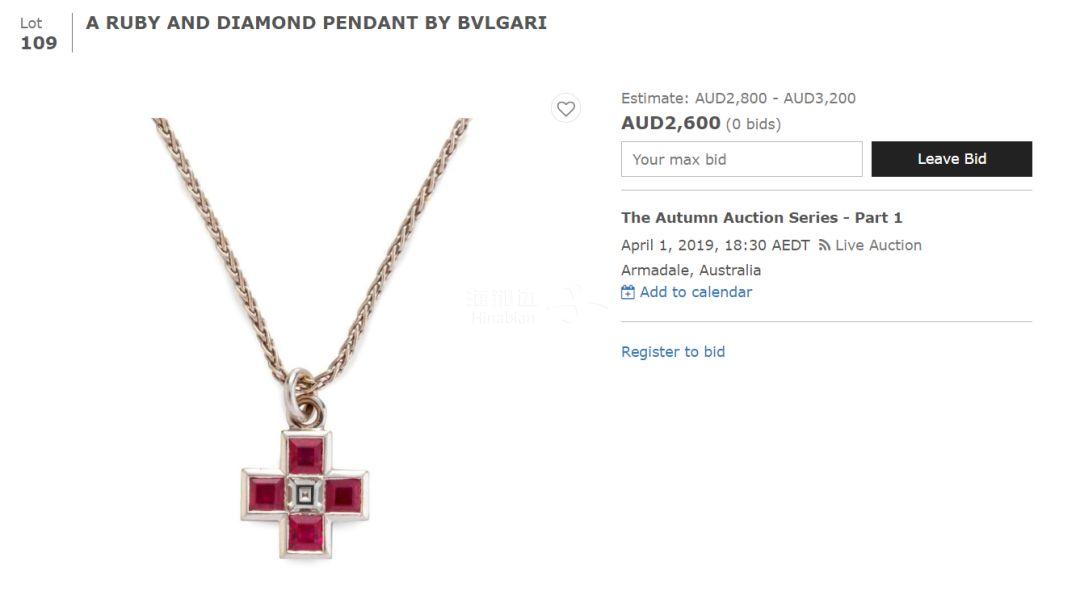Click the calendar plus icon

pyautogui.click(x=628, y=293)
